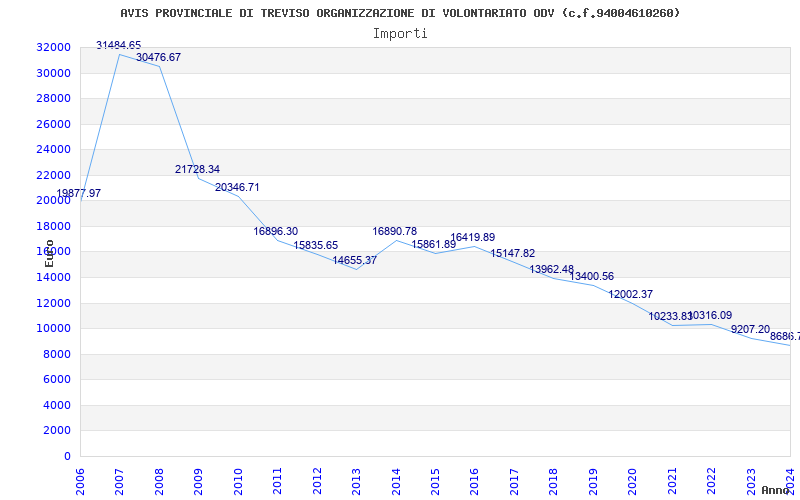Screen dimensions: 800x500
Task: Click the data label 21728.34
Action: (x=197, y=169)
